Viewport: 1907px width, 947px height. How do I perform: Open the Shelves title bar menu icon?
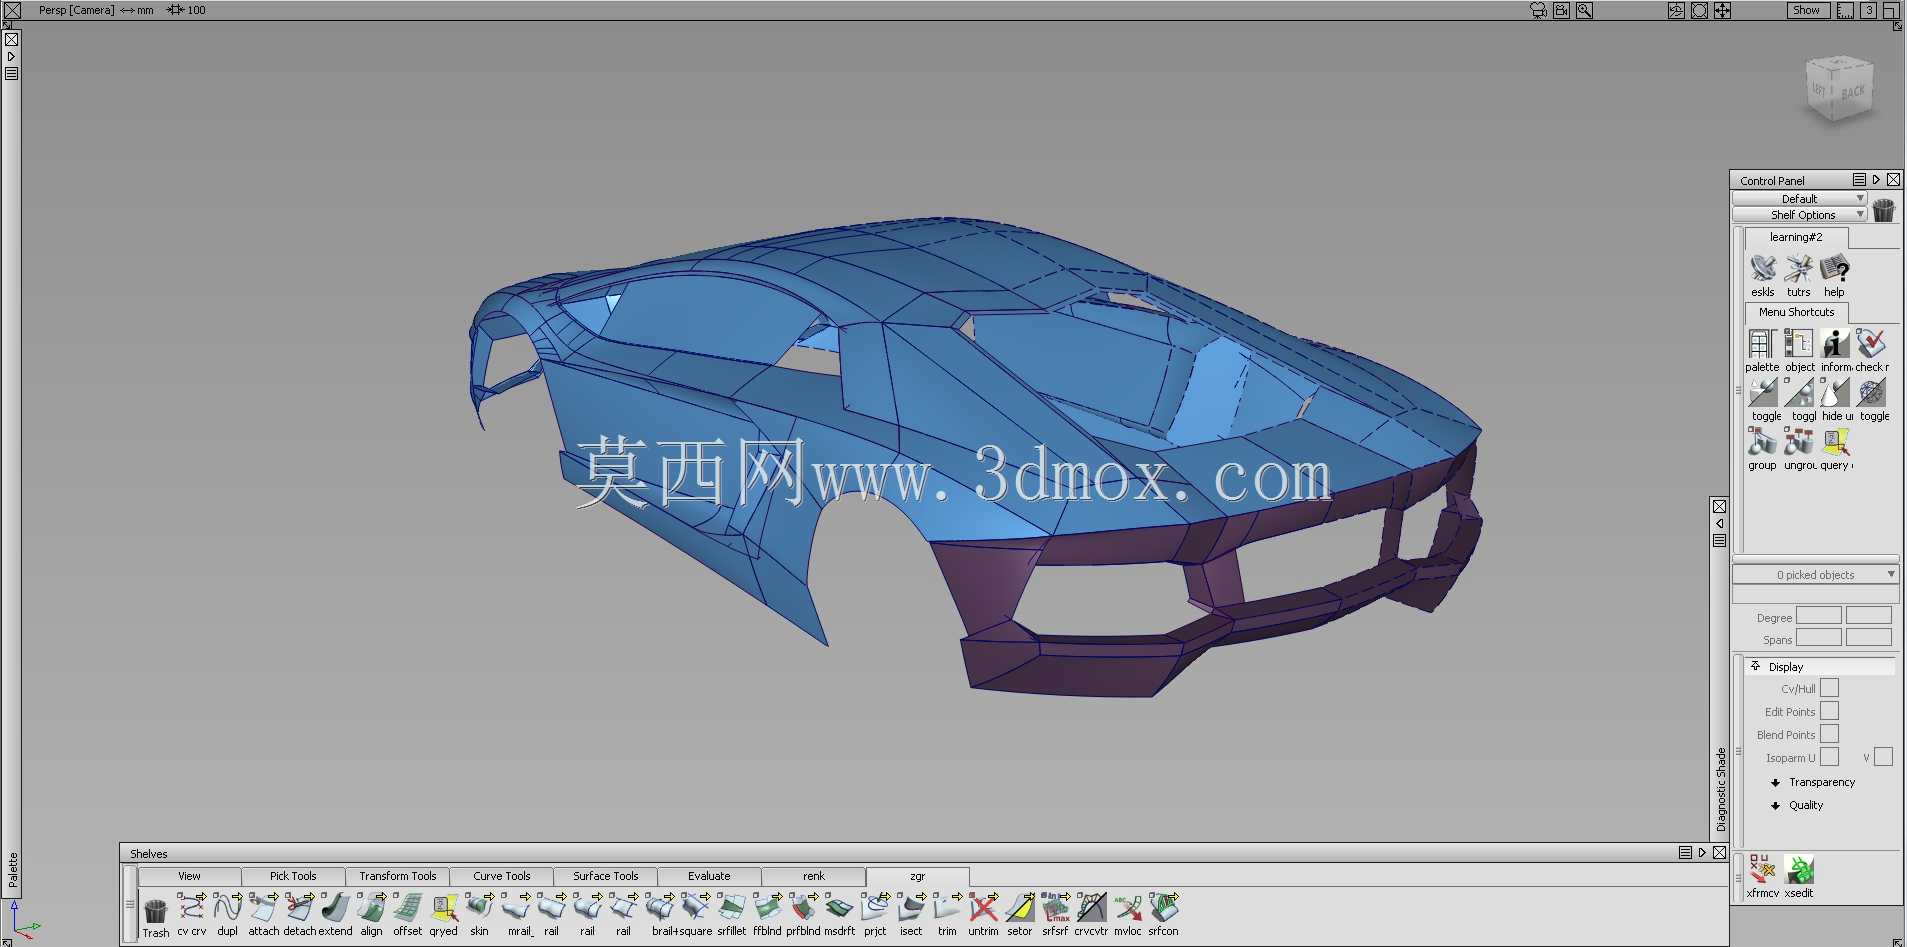pyautogui.click(x=1685, y=853)
